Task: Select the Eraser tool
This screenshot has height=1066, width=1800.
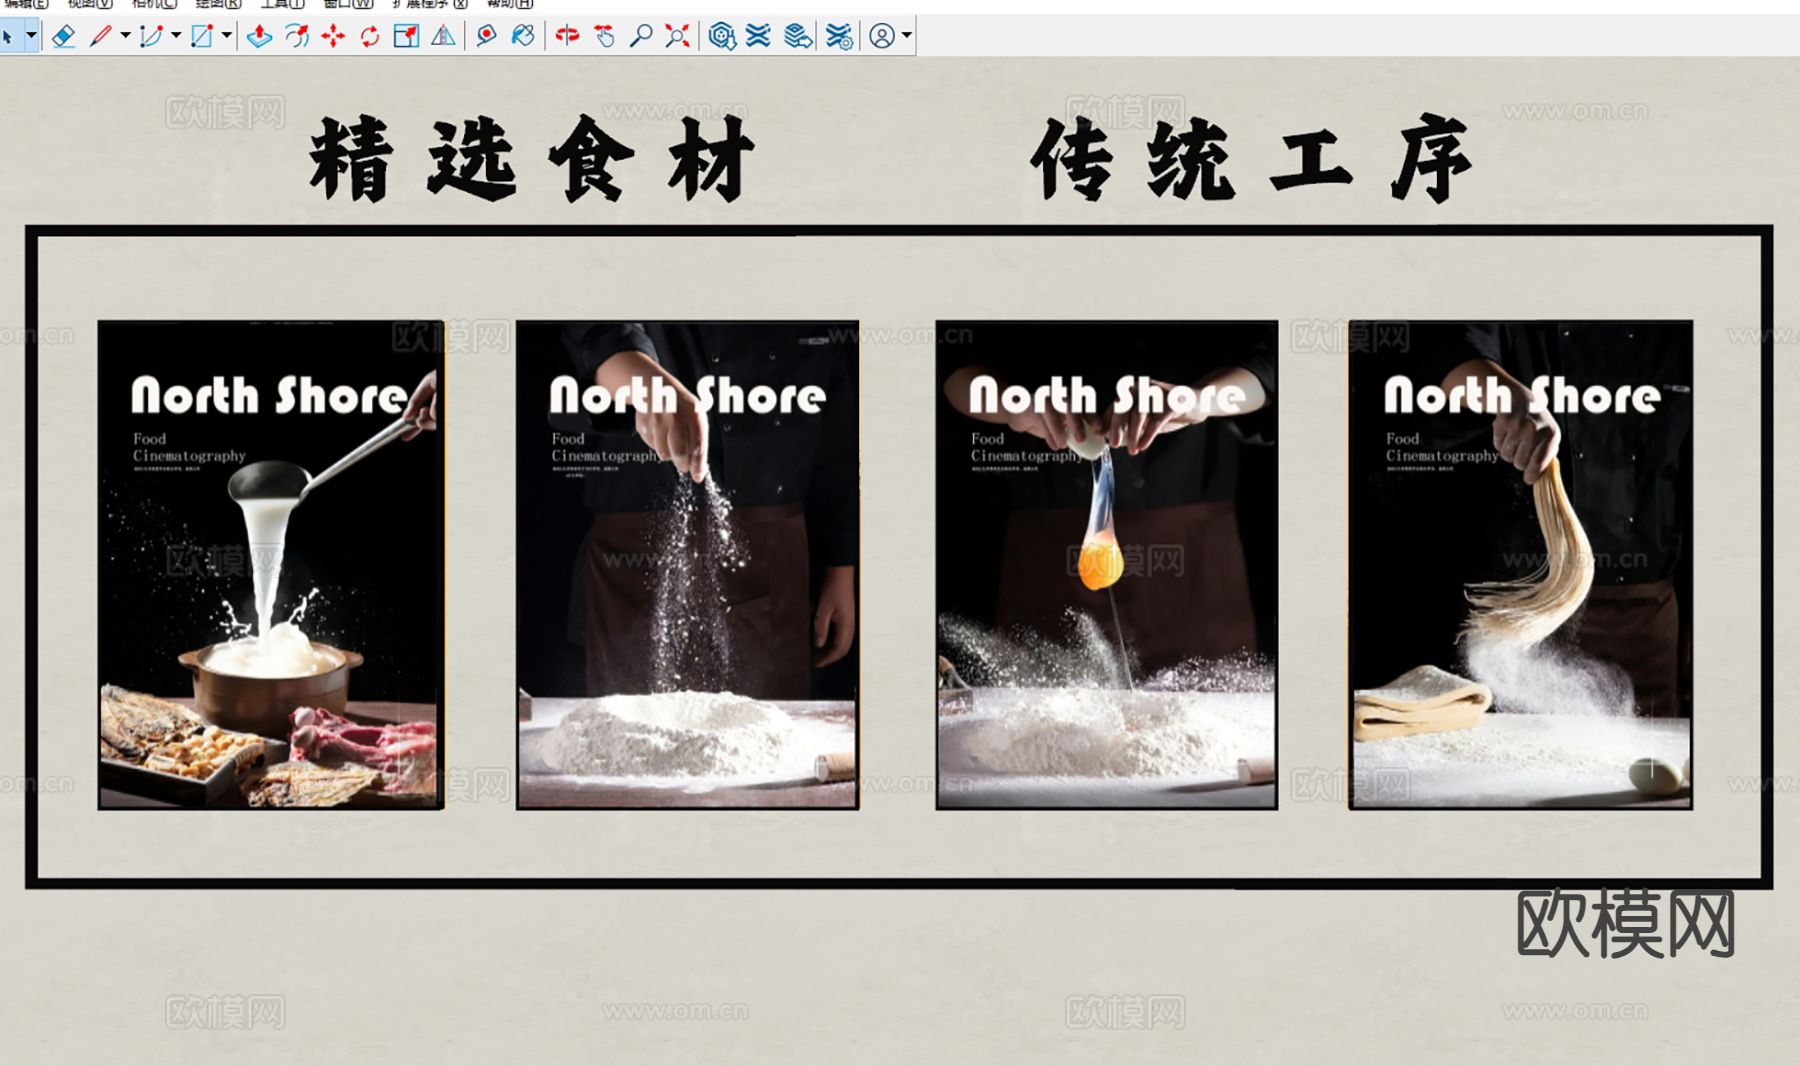Action: (63, 37)
